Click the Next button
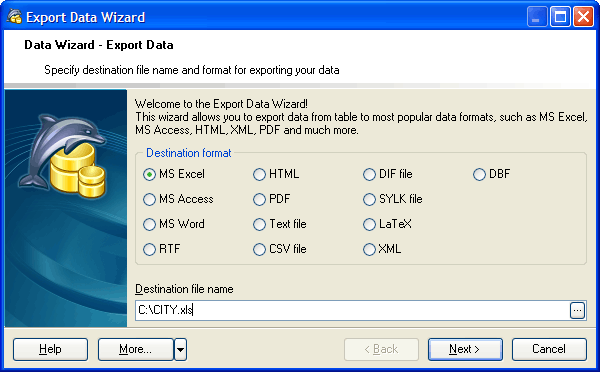The image size is (600, 372). 465,349
